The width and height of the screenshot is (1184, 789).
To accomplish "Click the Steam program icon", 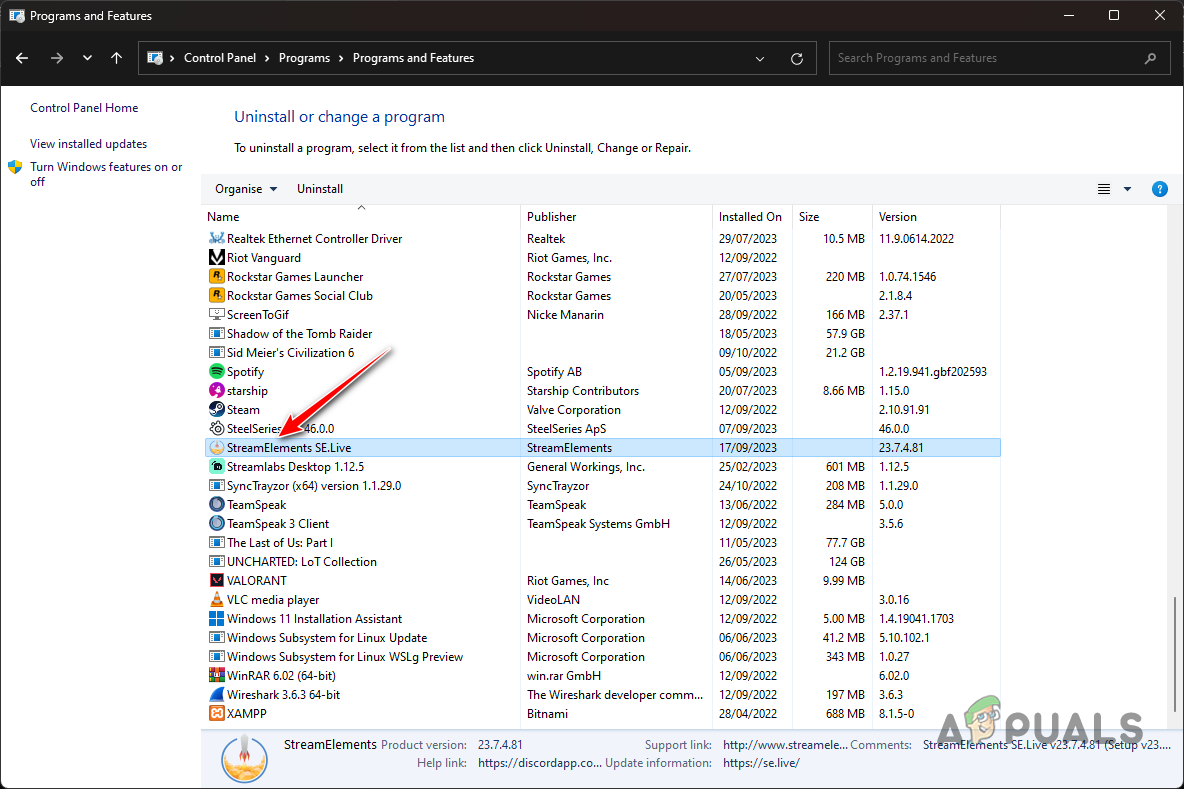I will coord(217,409).
